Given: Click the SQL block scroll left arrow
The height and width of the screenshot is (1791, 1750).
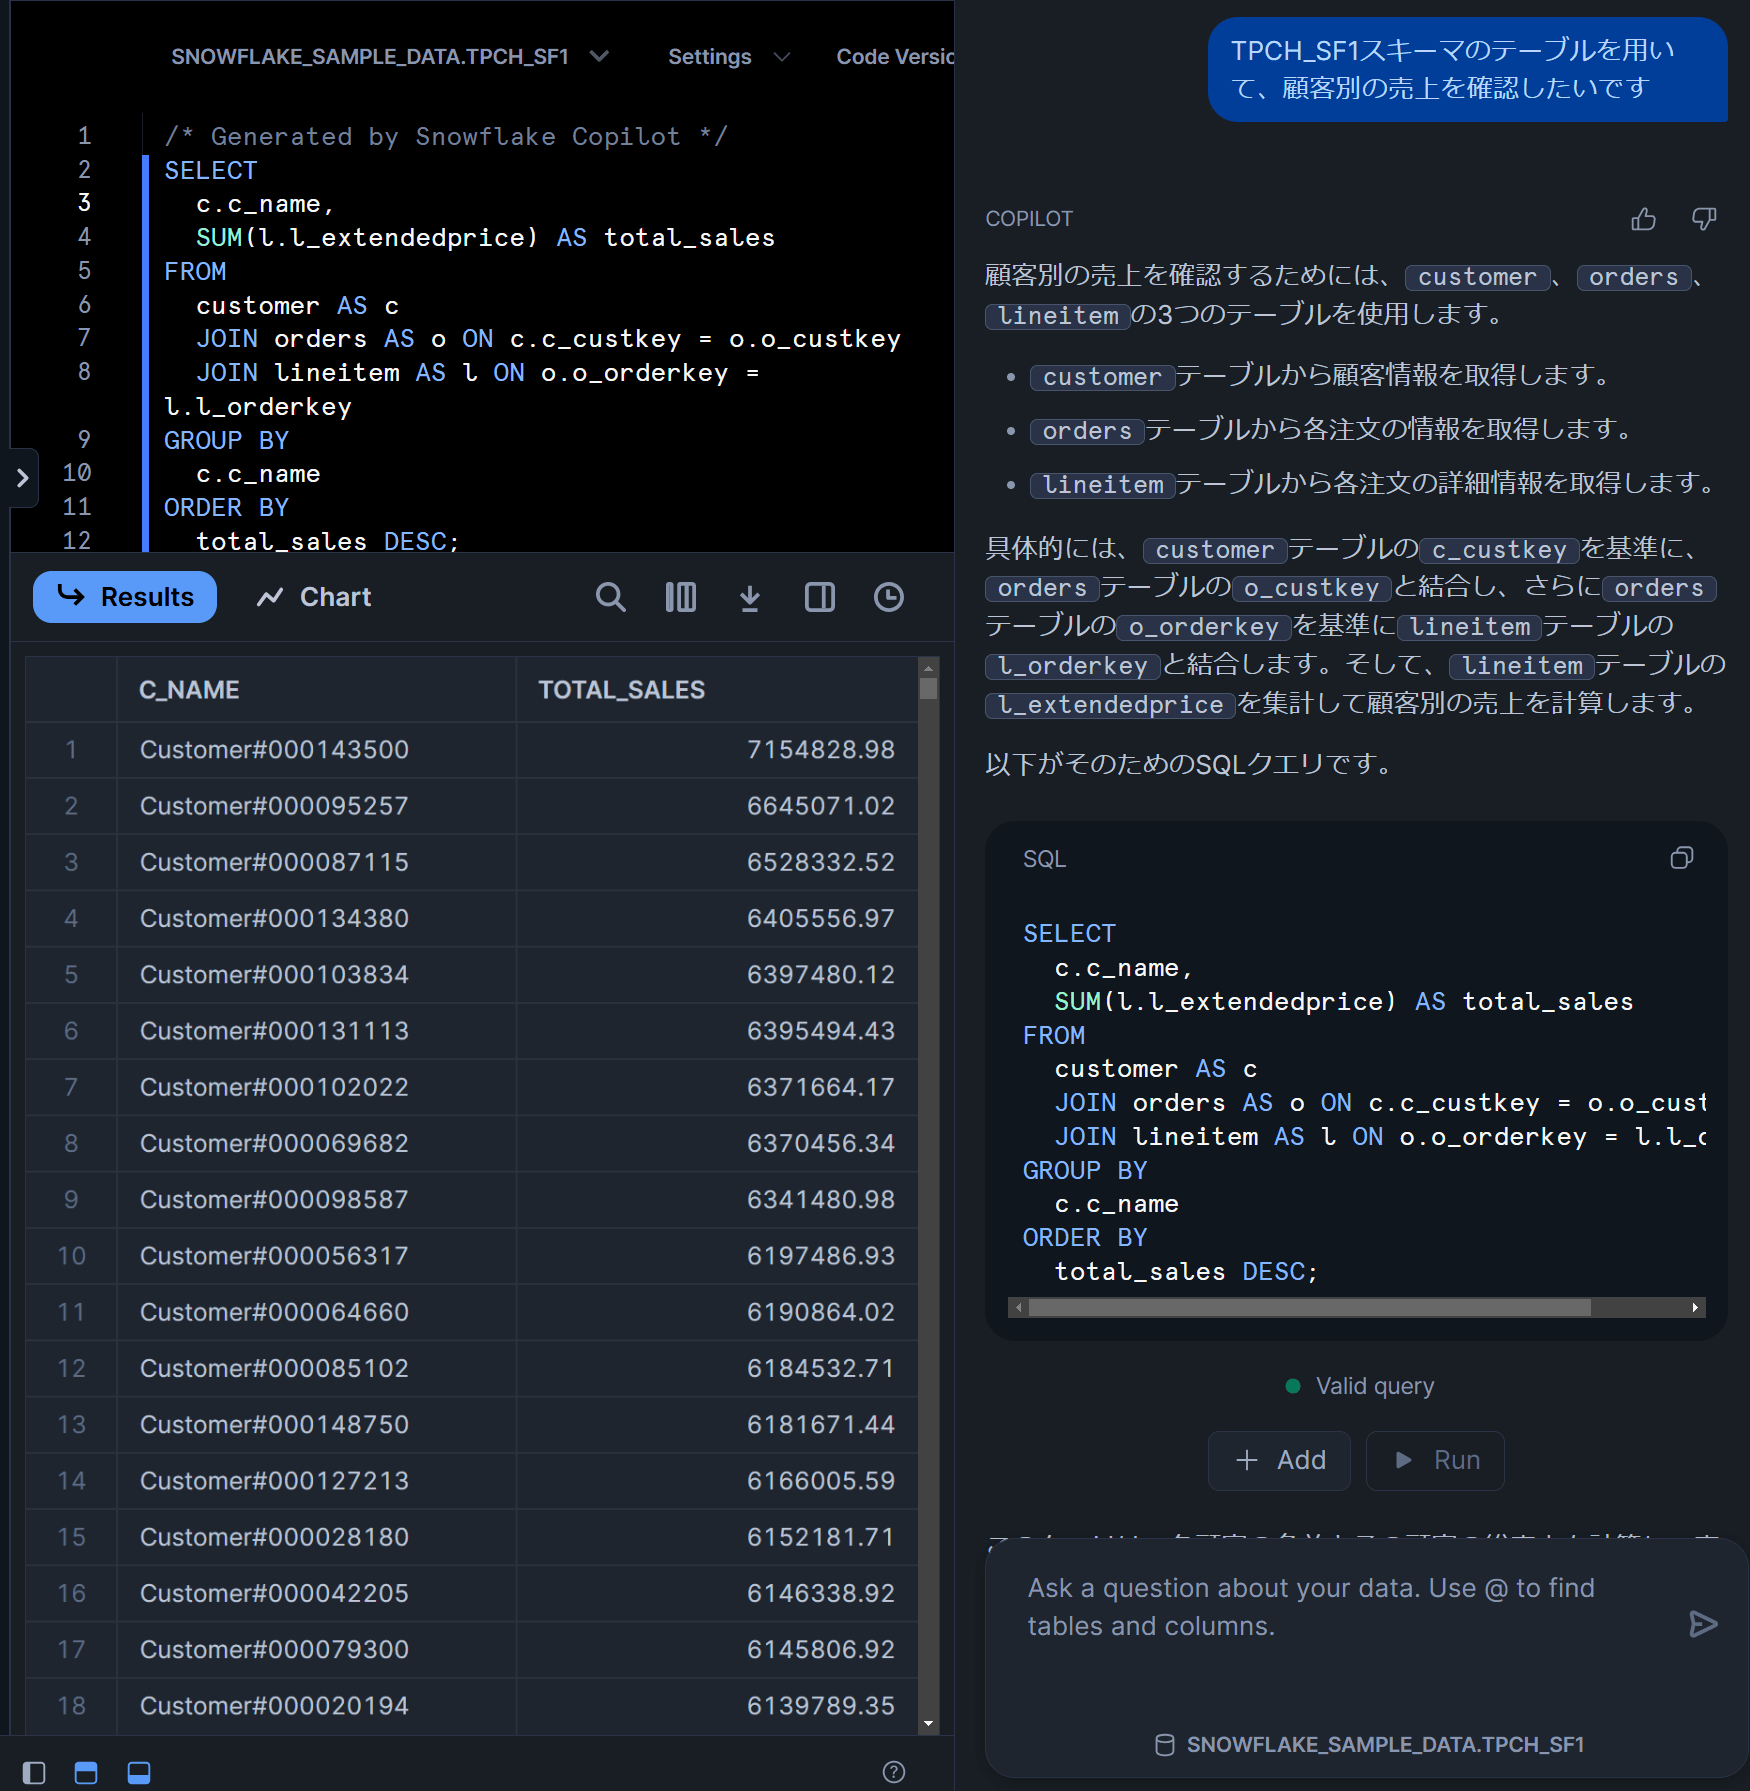Looking at the screenshot, I should click(x=1019, y=1307).
